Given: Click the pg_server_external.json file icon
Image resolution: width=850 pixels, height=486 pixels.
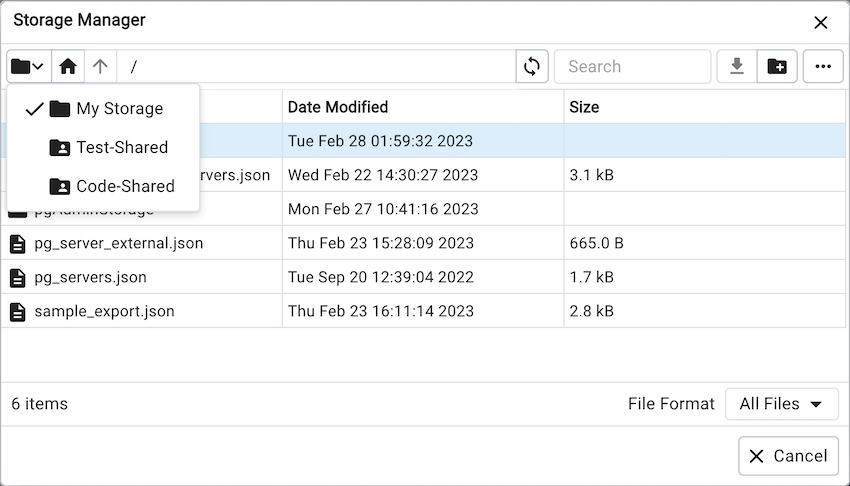Looking at the screenshot, I should pos(17,244).
